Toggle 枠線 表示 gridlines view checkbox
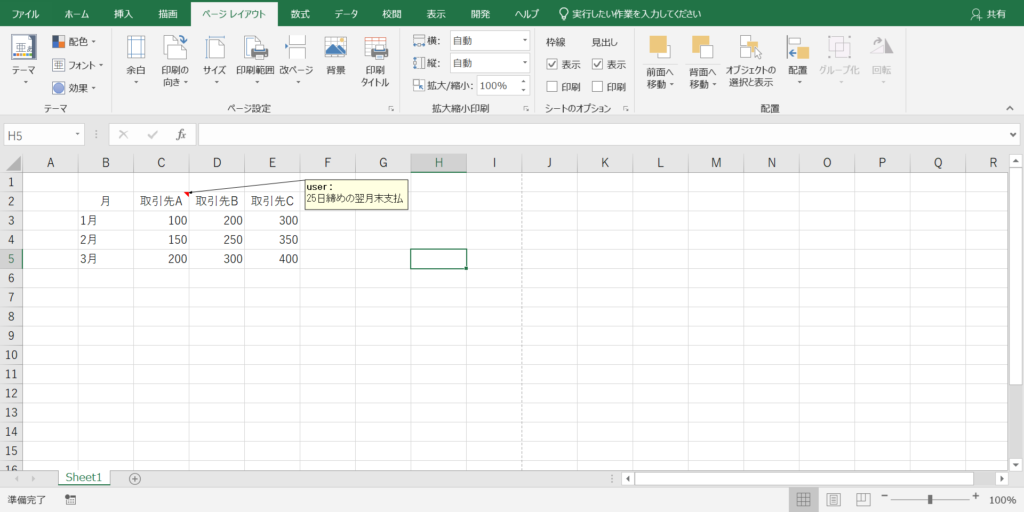The width and height of the screenshot is (1024, 512). click(552, 65)
